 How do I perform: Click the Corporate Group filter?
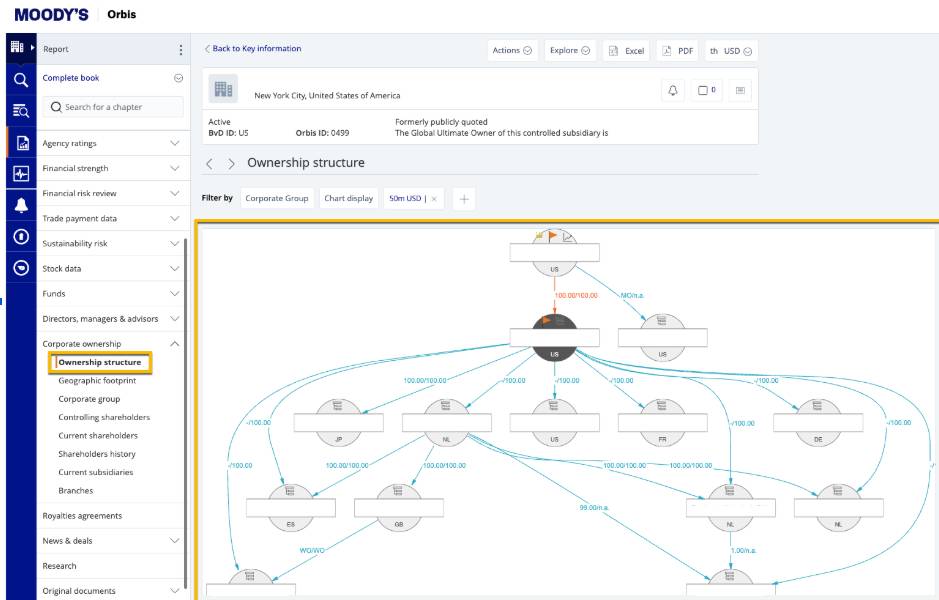click(x=277, y=198)
